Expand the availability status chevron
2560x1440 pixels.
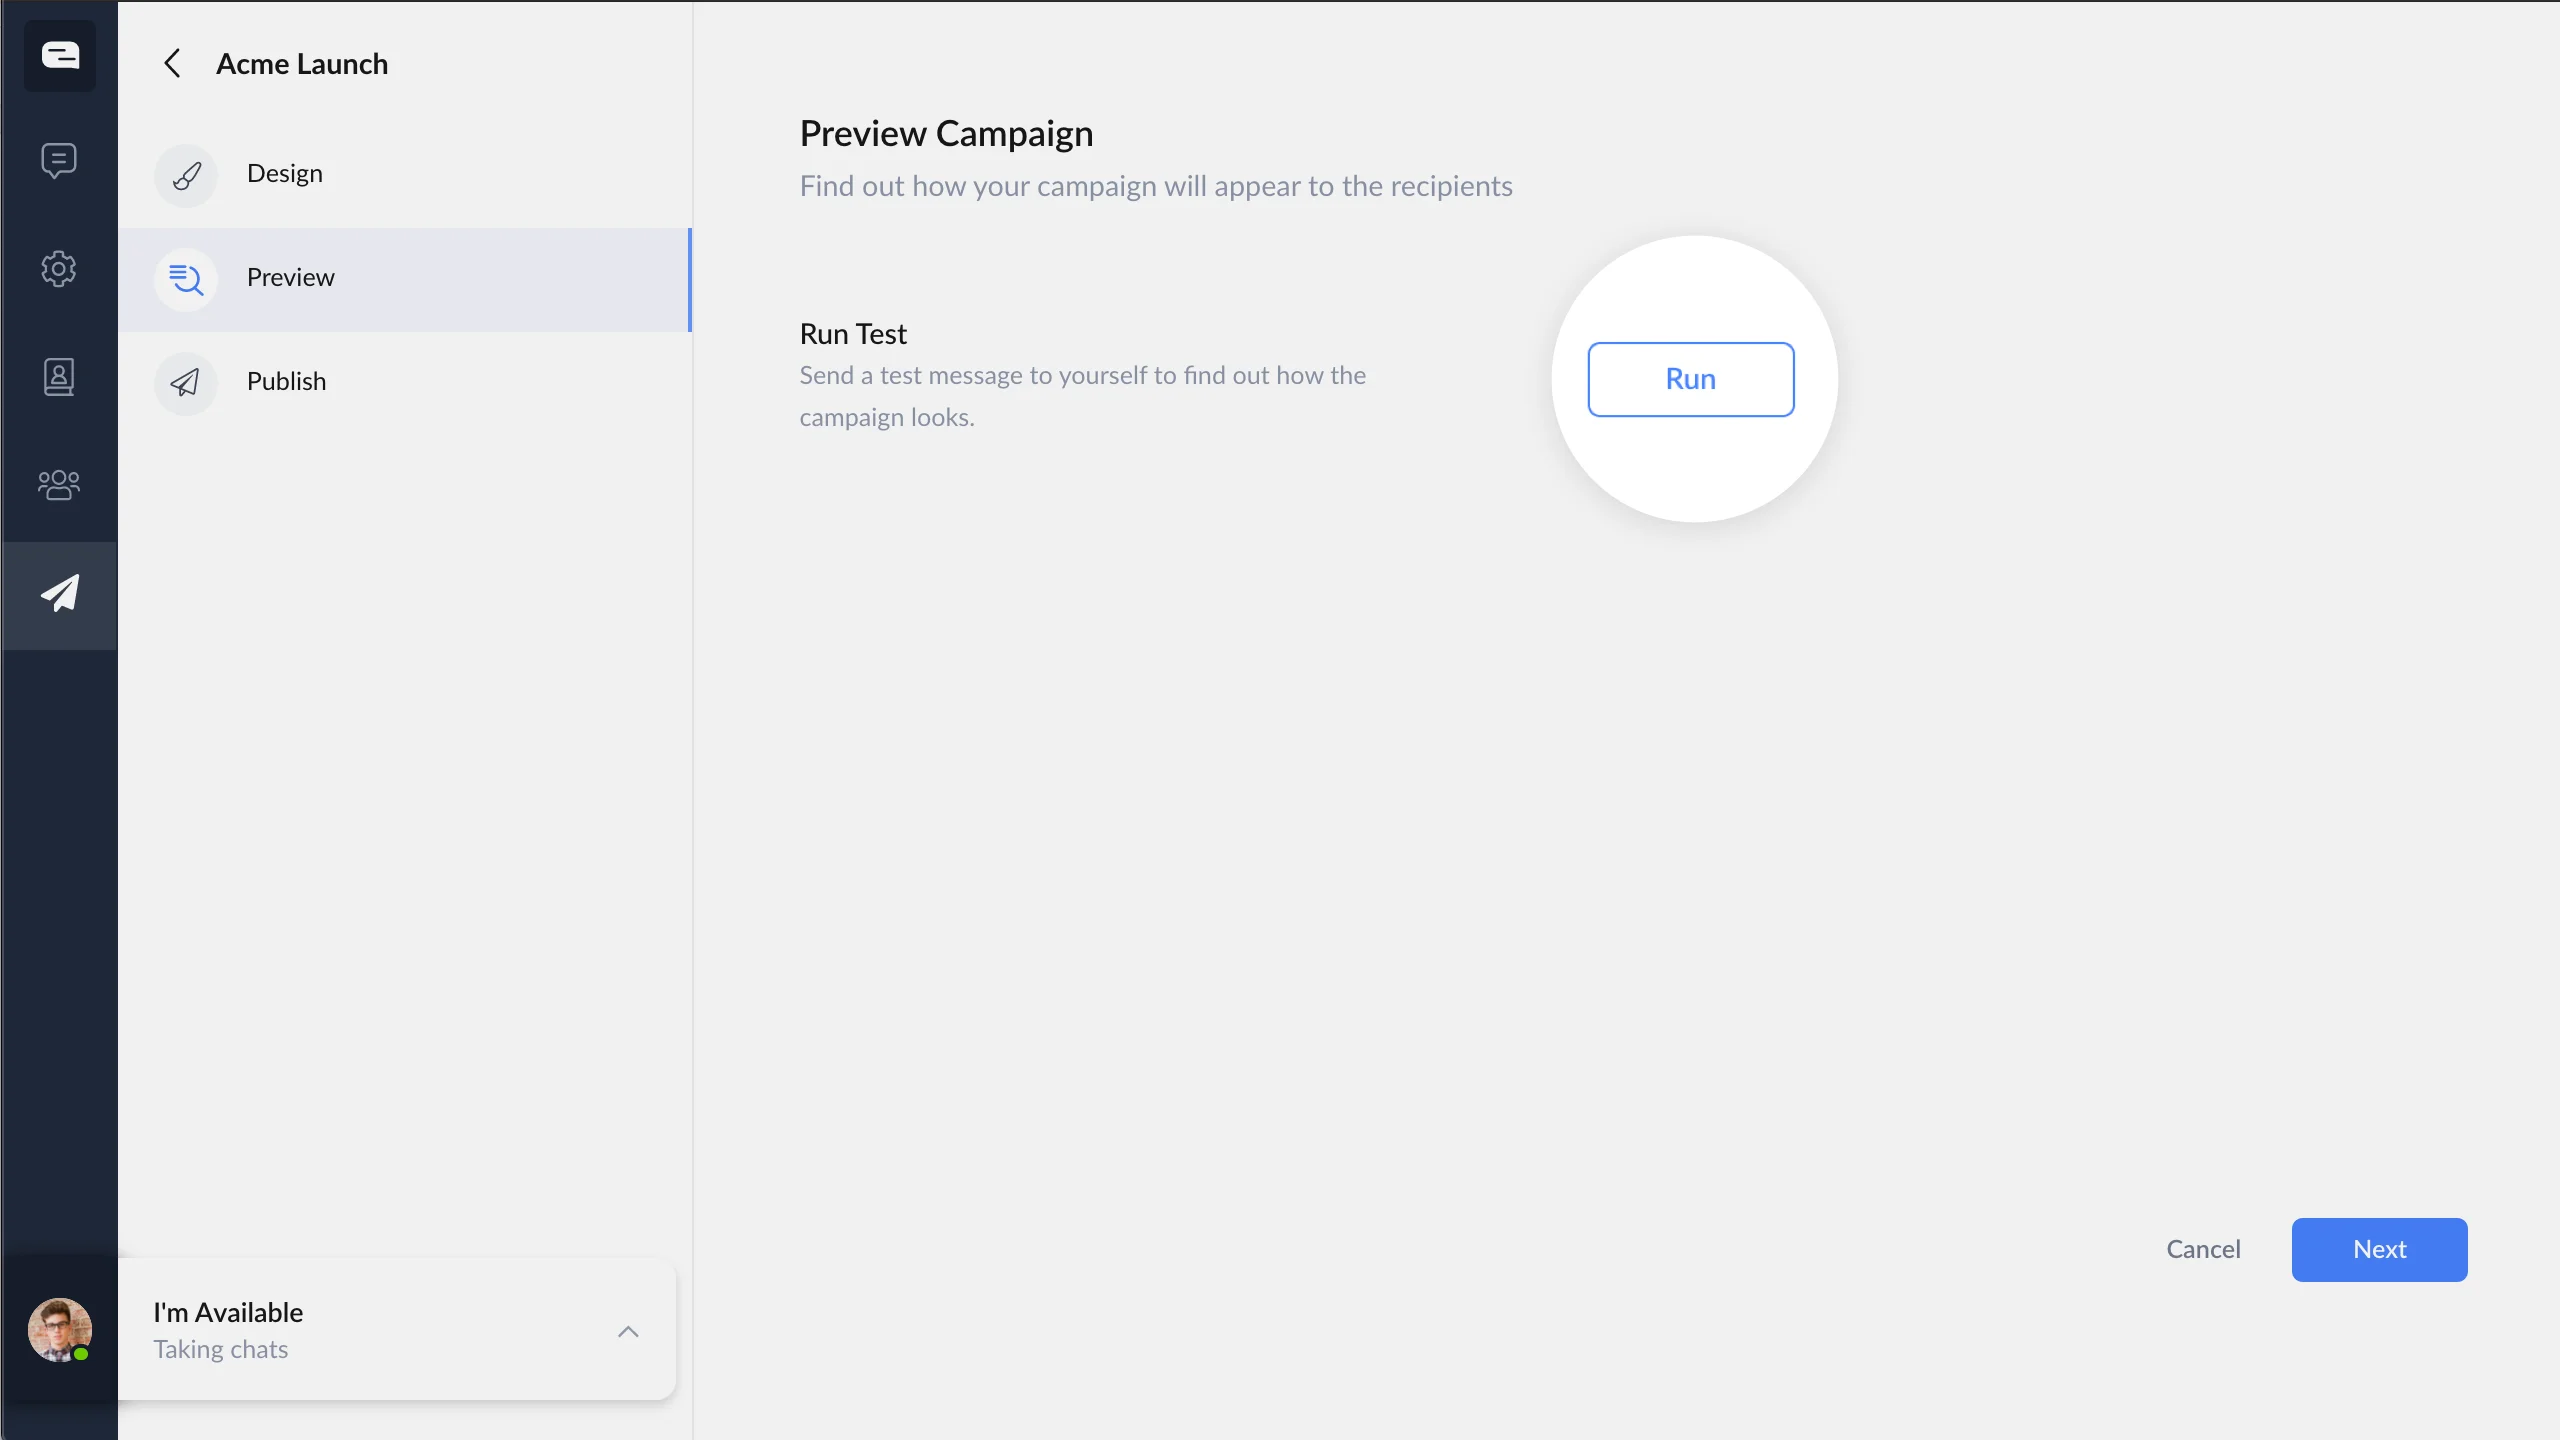pyautogui.click(x=628, y=1331)
